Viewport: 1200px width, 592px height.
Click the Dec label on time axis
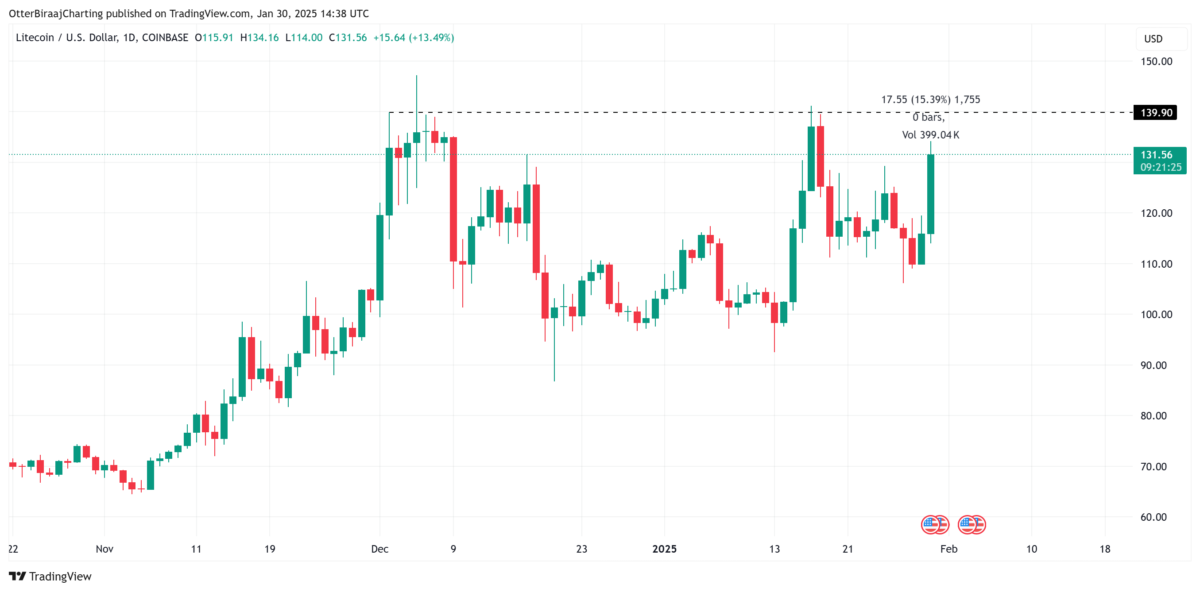pyautogui.click(x=380, y=549)
